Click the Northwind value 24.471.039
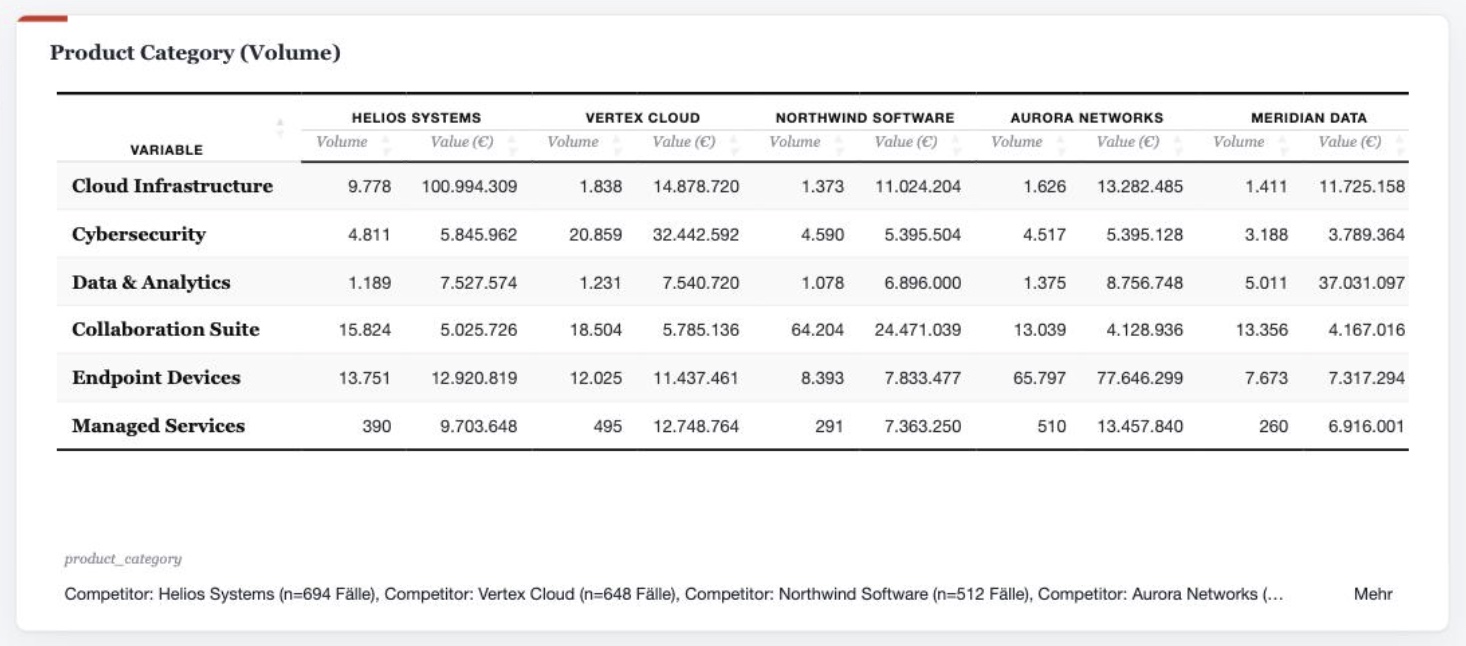The width and height of the screenshot is (1466, 646). 918,329
